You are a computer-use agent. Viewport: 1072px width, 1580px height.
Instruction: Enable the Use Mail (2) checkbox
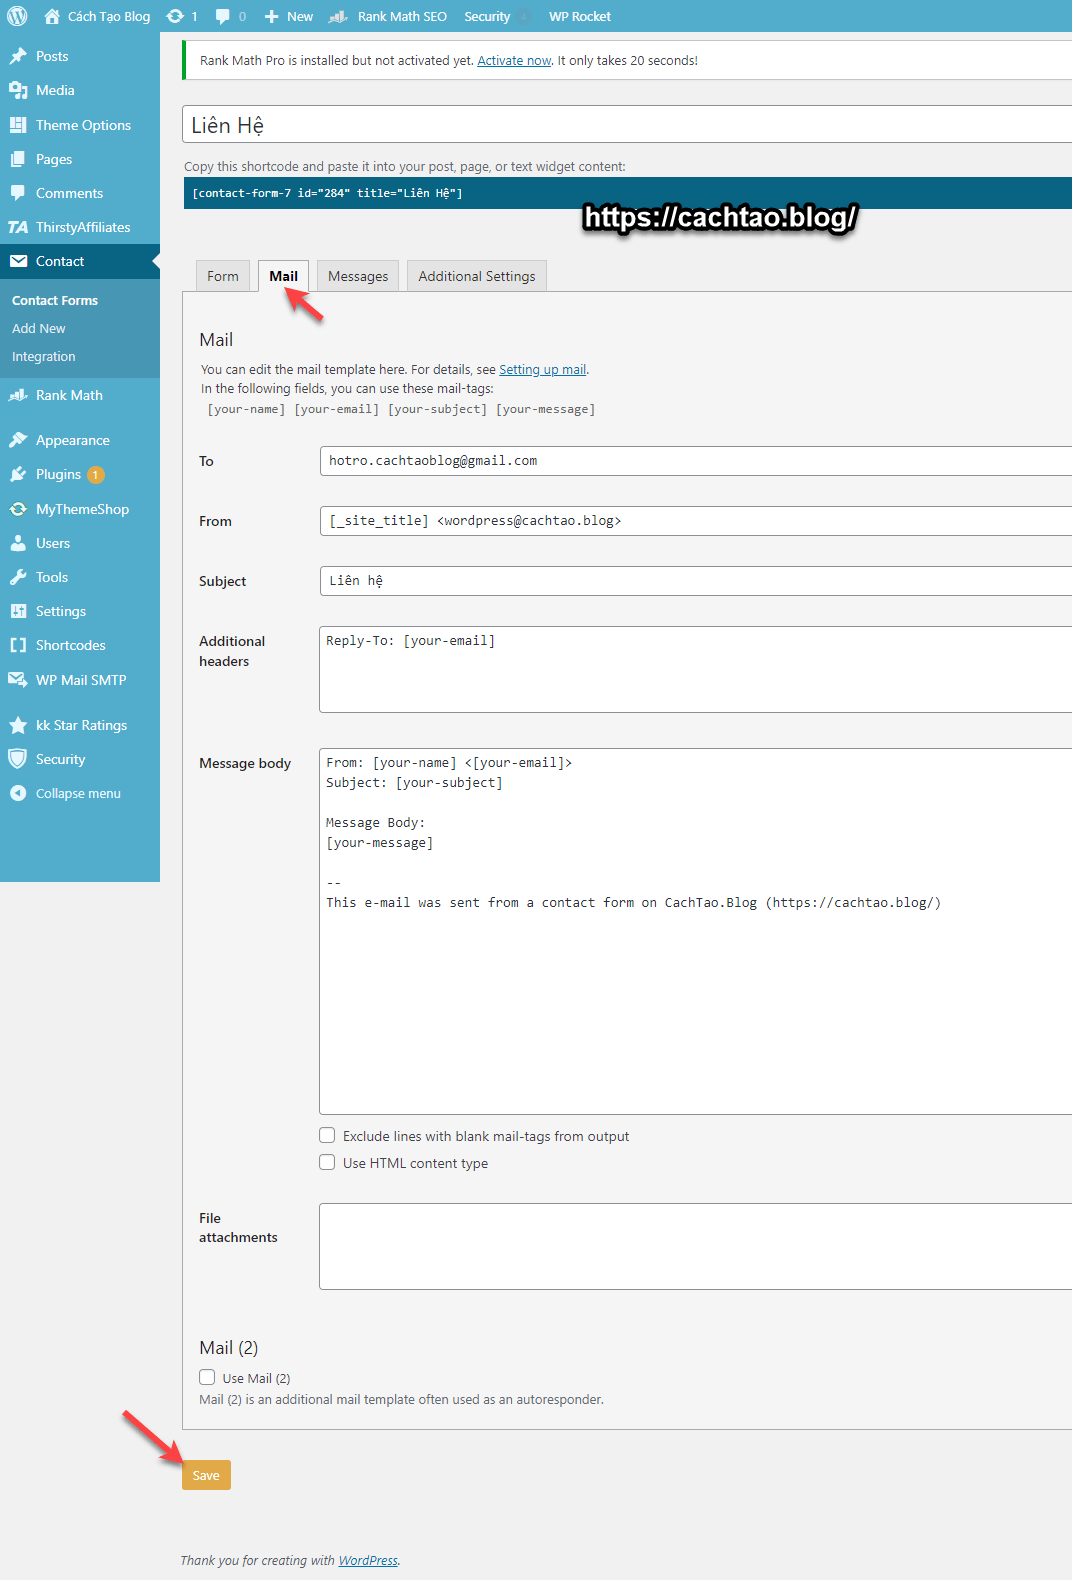[207, 1377]
